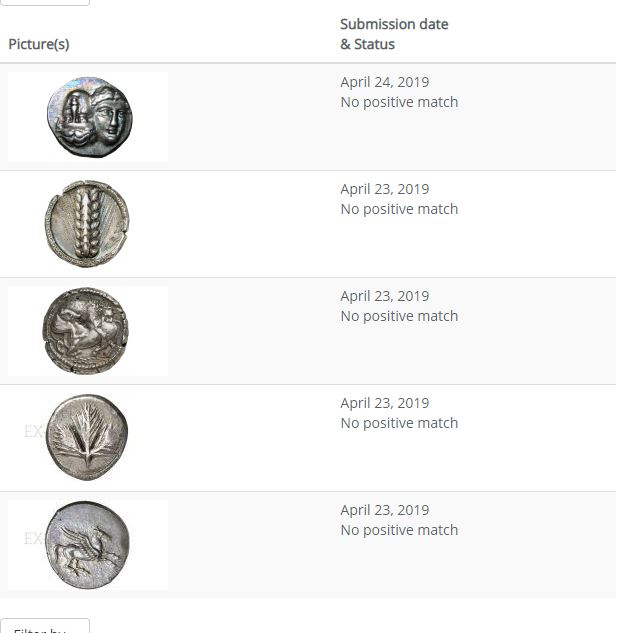Viewport: 625px width, 633px height.
Task: Open the two-faced head coin thumbnail
Action: [88, 117]
